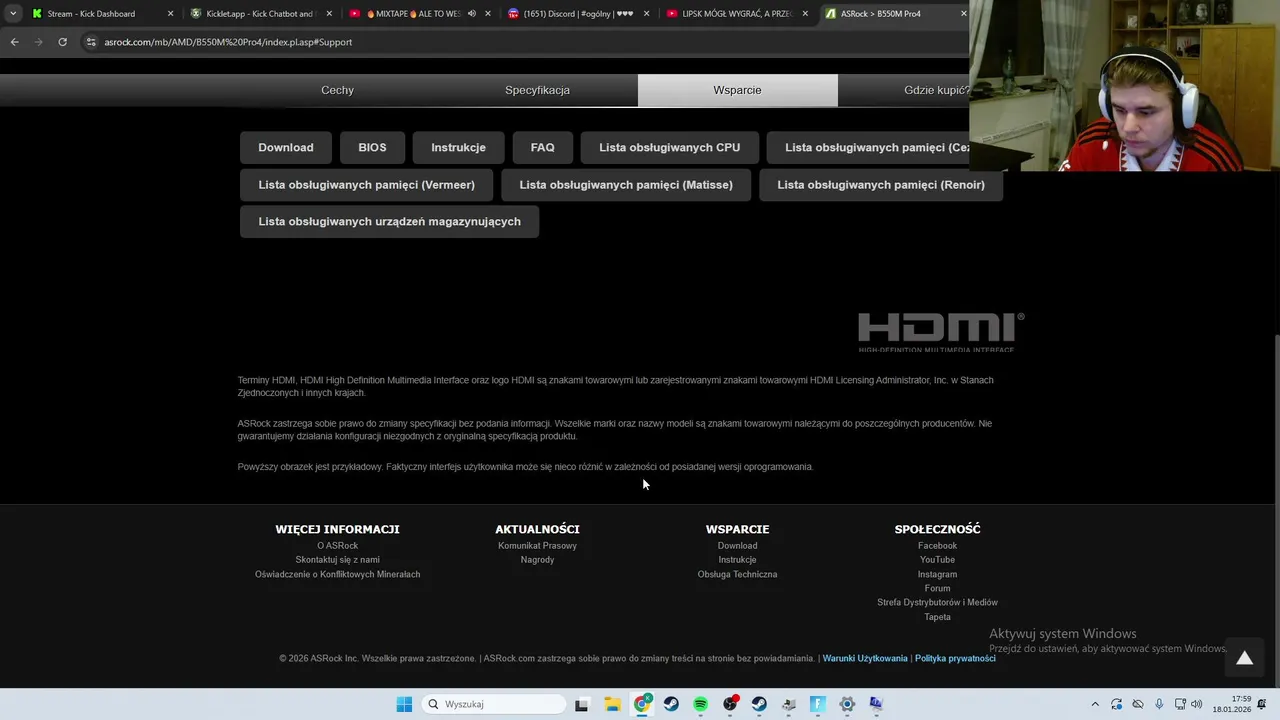Open the Tapeta footer link
This screenshot has height=720, width=1280.
(937, 617)
